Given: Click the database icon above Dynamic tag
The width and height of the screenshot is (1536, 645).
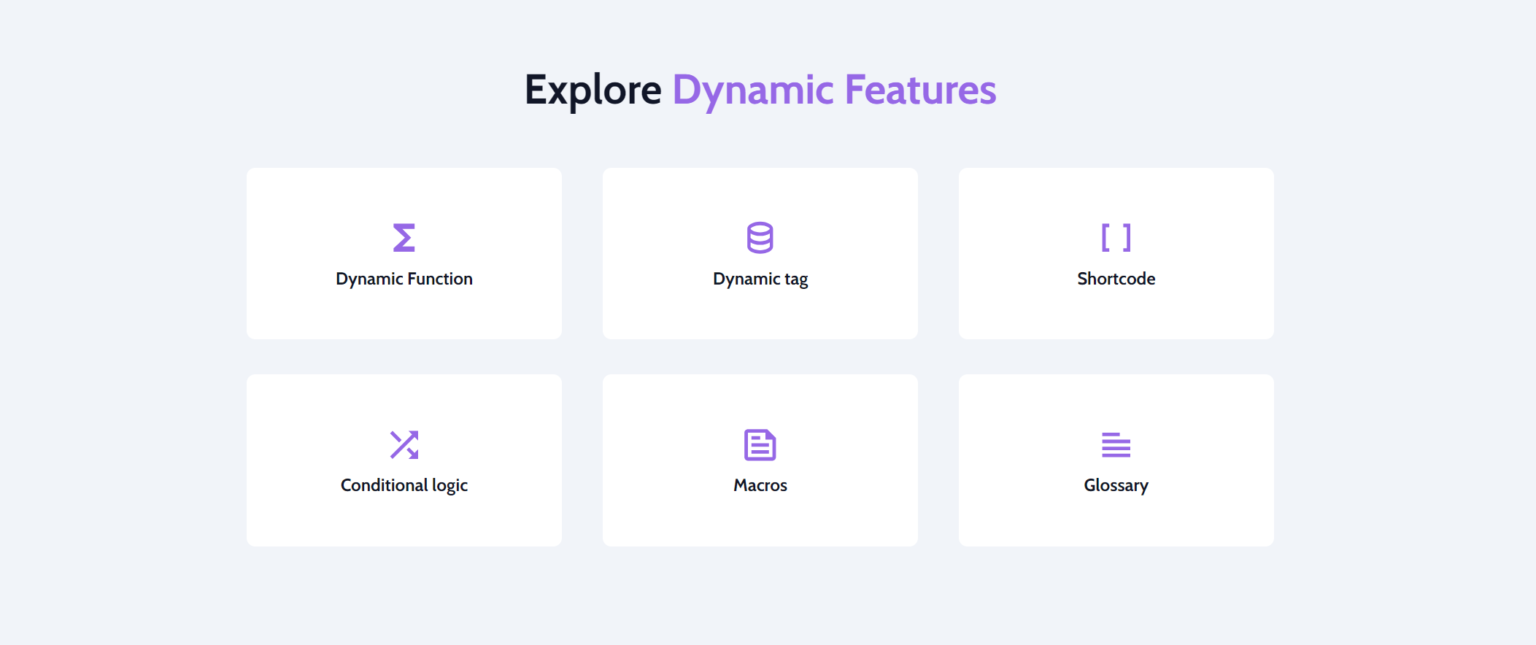Looking at the screenshot, I should pos(760,238).
